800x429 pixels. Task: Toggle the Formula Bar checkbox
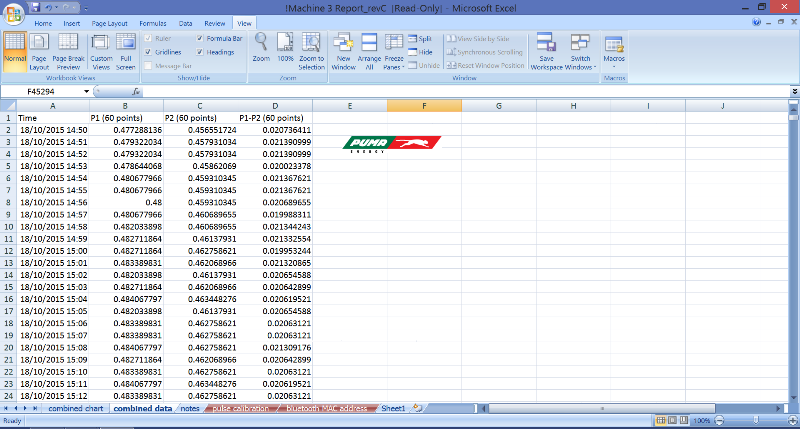pyautogui.click(x=200, y=38)
